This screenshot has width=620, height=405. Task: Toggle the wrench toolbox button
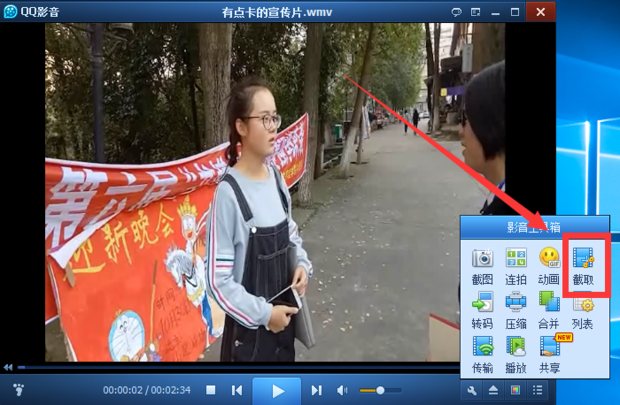coord(472,390)
